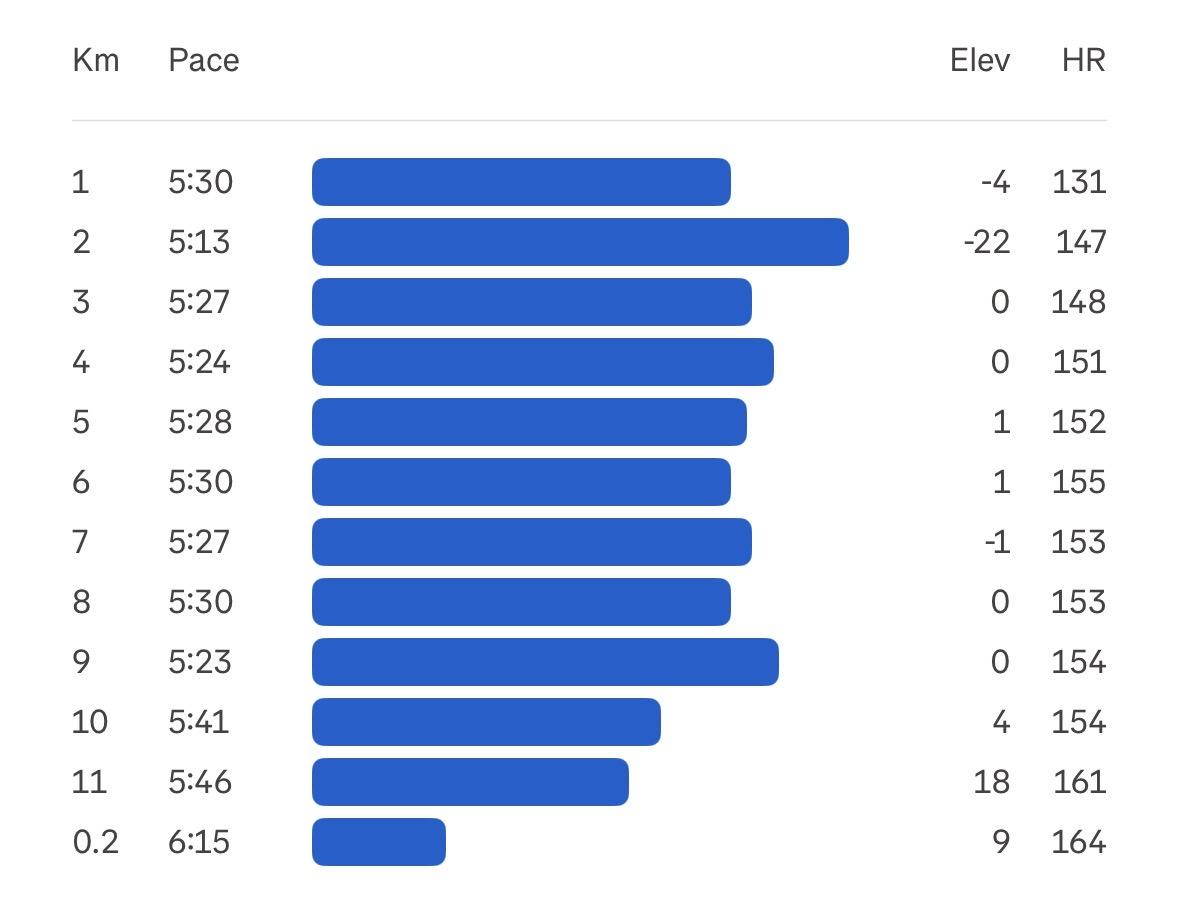This screenshot has width=1179, height=907.
Task: Click the shortest bar for the 0.2 split
Action: tap(379, 842)
